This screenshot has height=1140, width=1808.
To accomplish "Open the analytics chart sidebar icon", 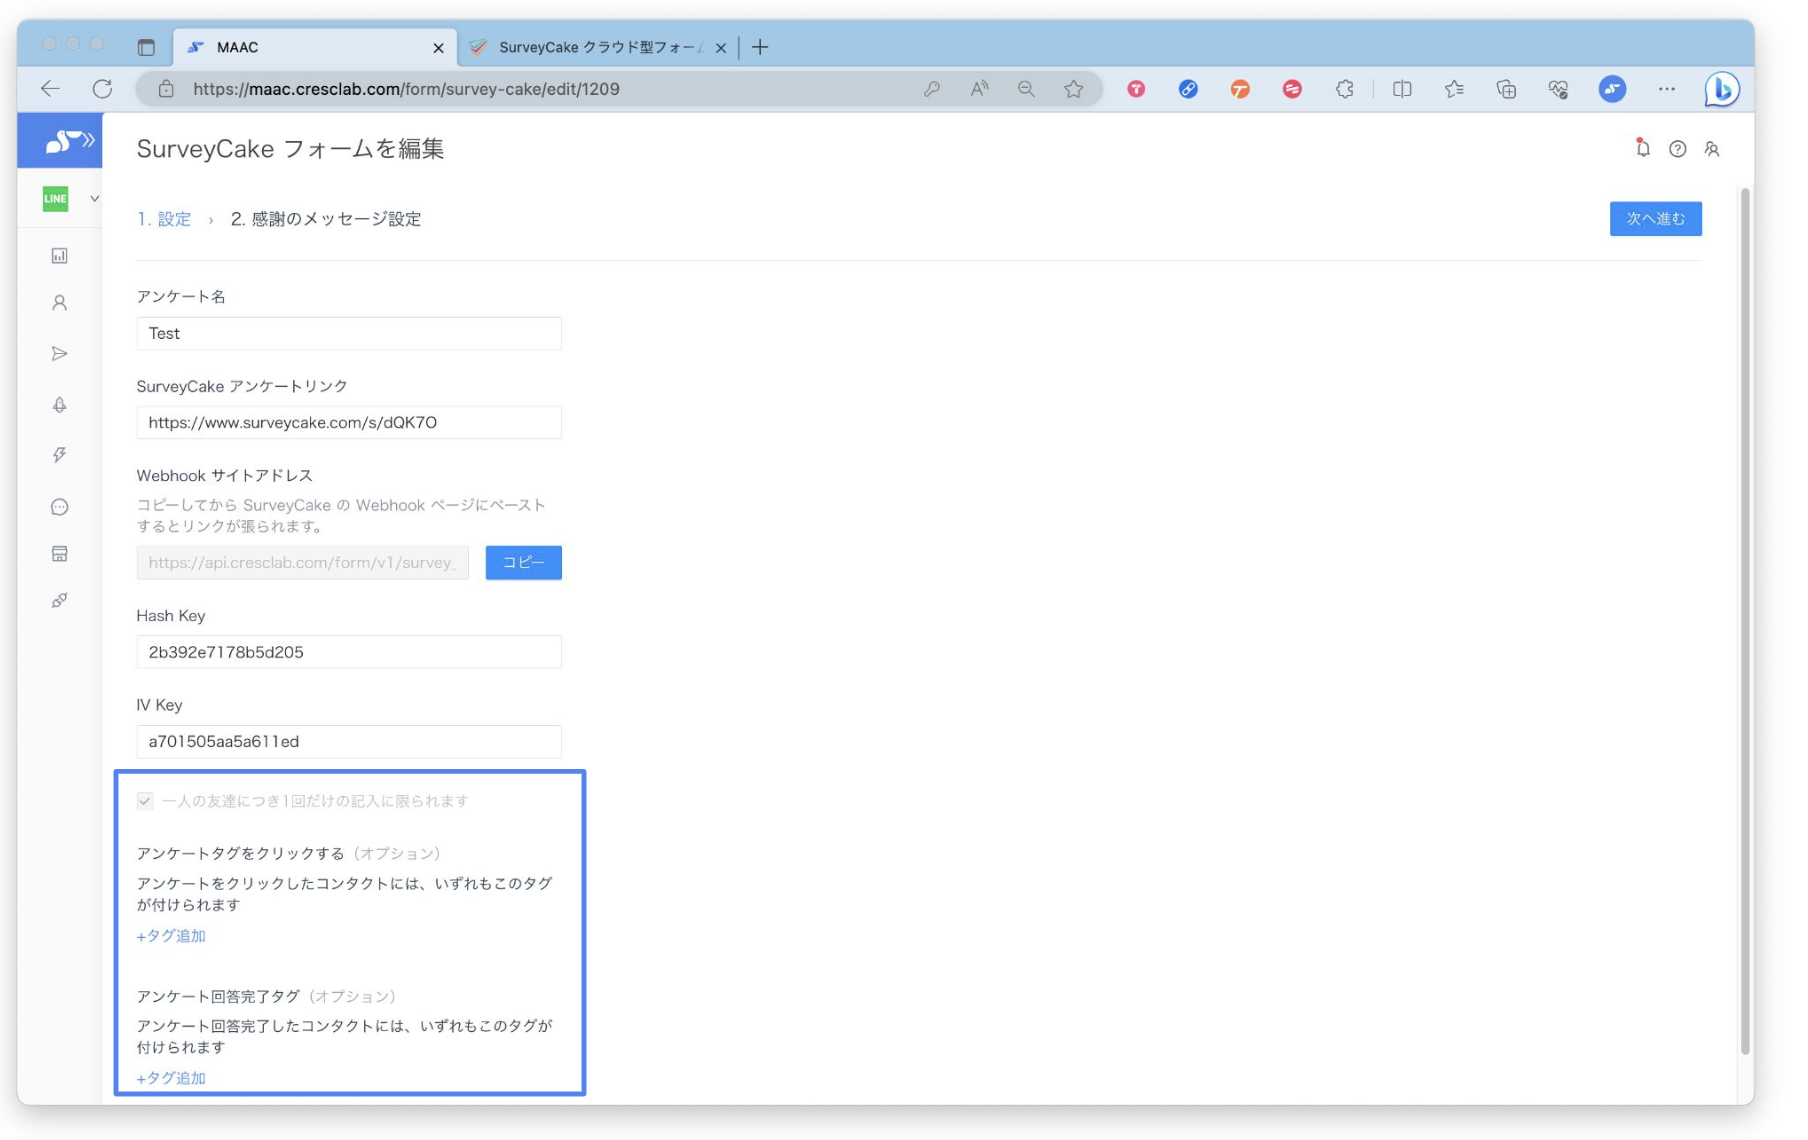I will point(60,256).
